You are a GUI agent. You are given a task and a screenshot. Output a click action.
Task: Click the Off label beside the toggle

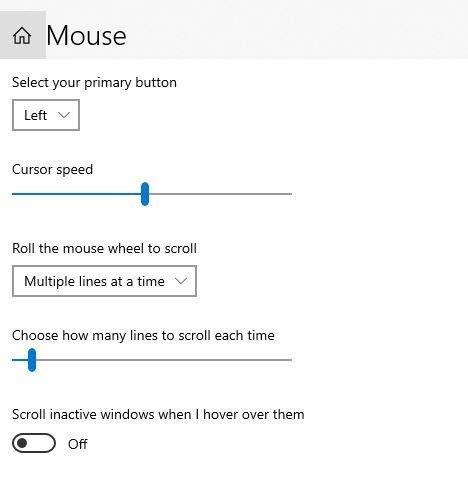coord(78,444)
